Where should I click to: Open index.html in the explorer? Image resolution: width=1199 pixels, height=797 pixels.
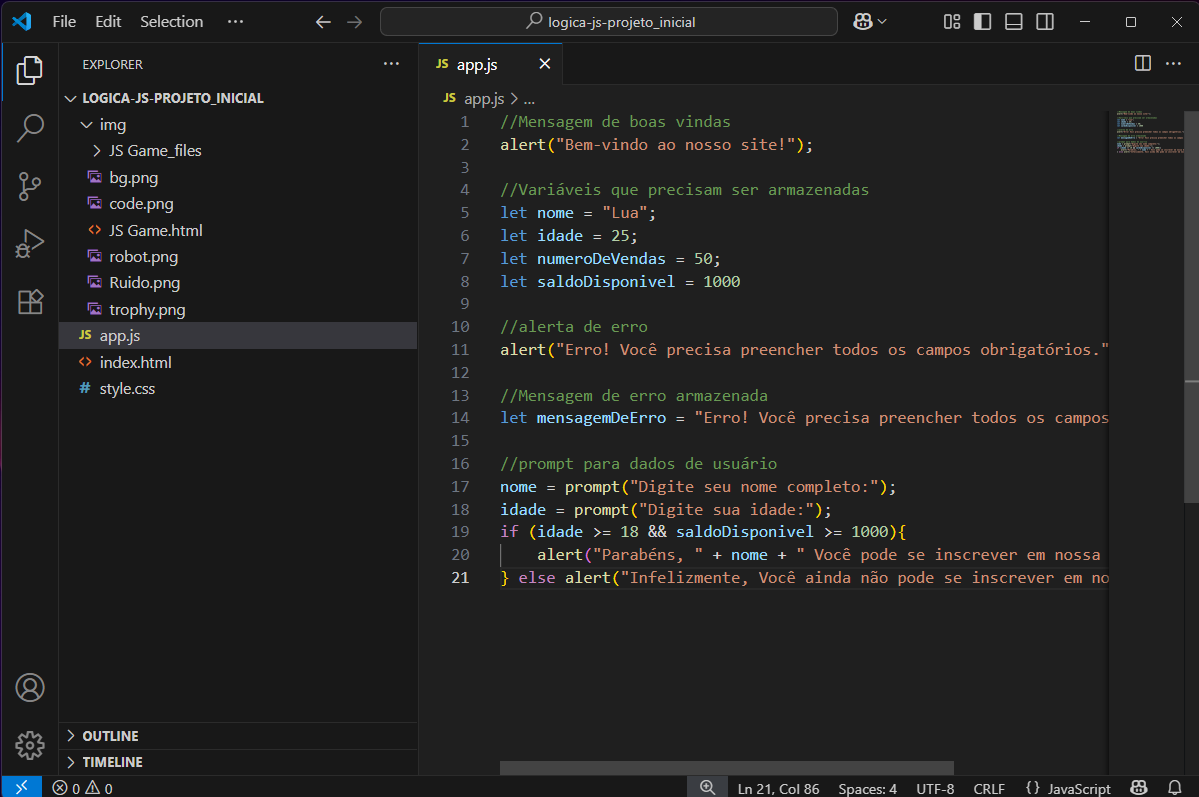pos(135,363)
